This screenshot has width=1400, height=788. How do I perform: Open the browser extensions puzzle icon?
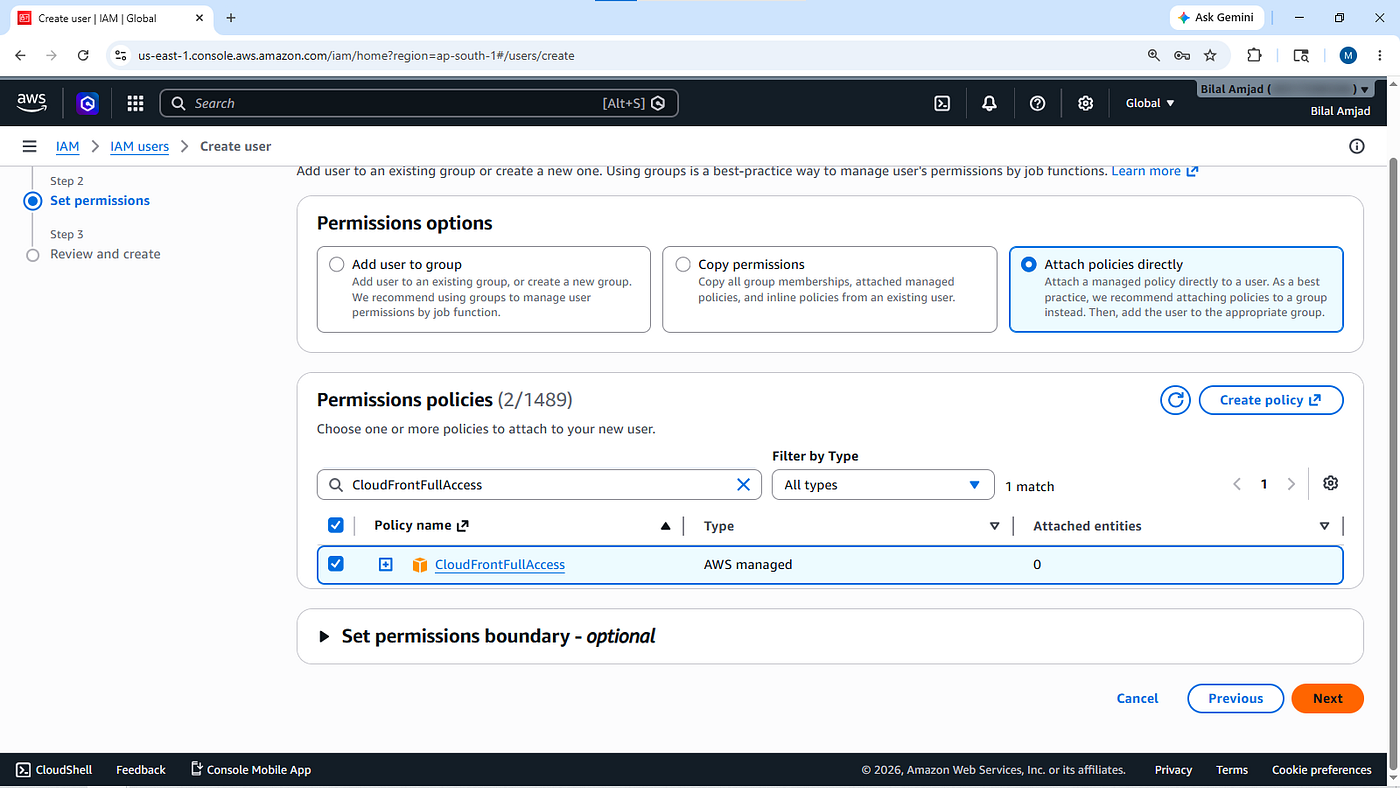click(x=1254, y=56)
